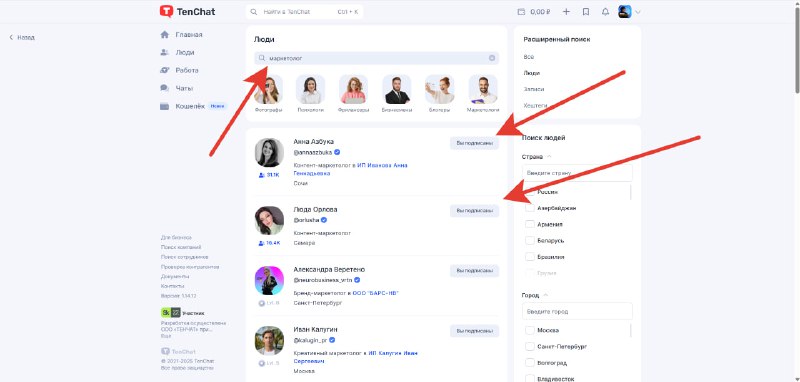This screenshot has width=800, height=382.
Task: Collapse the Город filter section
Action: pyautogui.click(x=545, y=295)
